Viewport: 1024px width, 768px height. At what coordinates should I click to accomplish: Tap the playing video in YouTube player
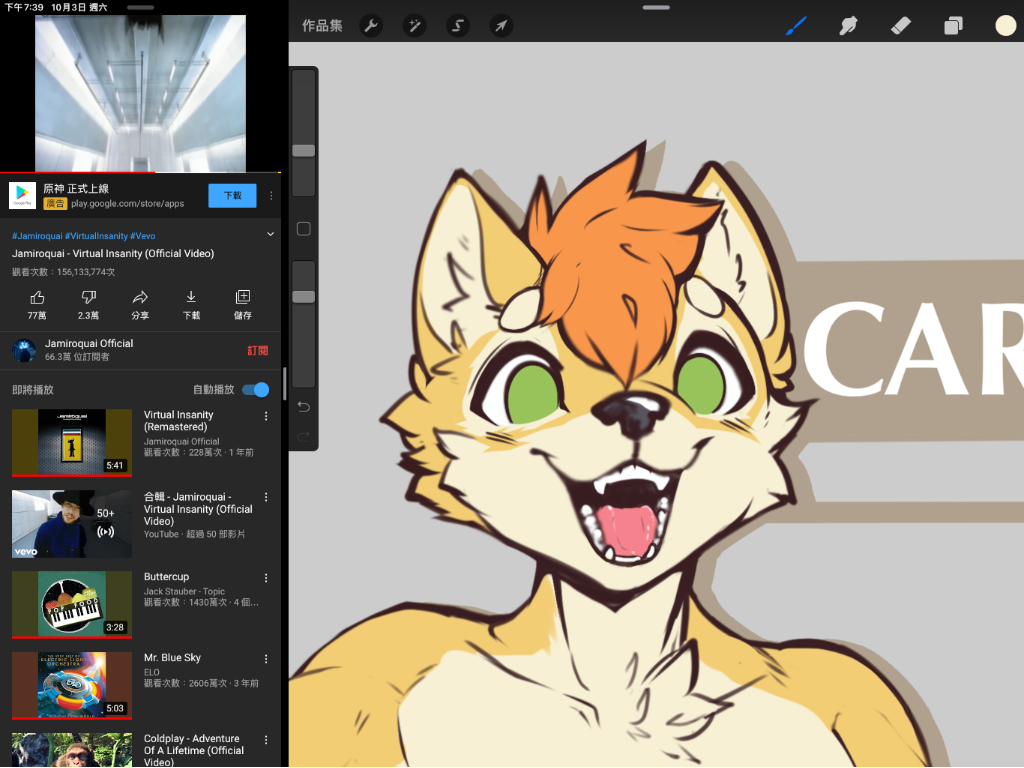point(140,93)
